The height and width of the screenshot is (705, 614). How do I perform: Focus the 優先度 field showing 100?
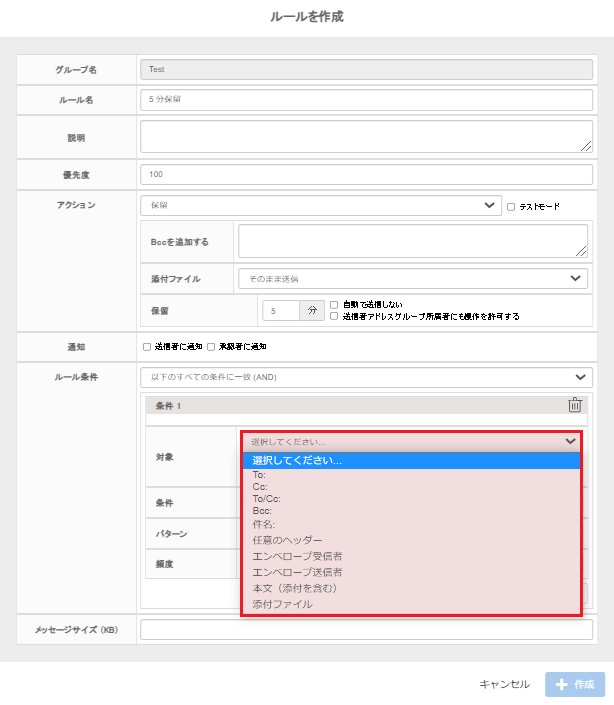pyautogui.click(x=366, y=174)
